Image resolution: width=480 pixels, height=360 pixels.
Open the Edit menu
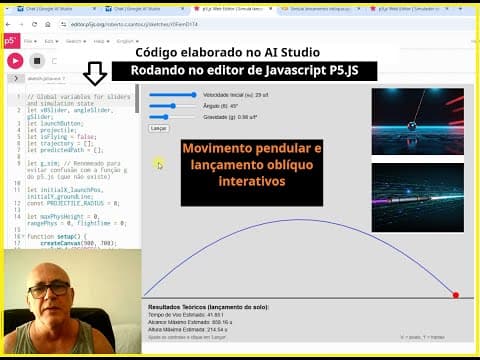pyautogui.click(x=51, y=41)
